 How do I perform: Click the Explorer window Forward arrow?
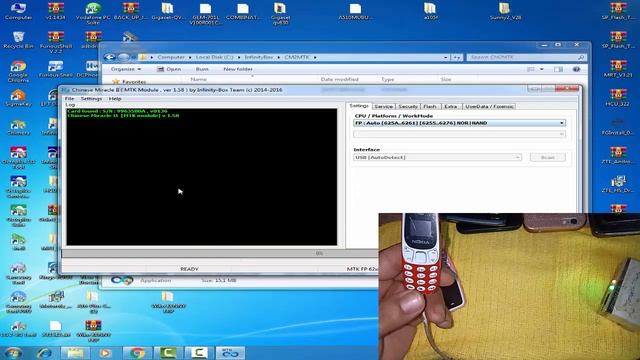(x=123, y=57)
